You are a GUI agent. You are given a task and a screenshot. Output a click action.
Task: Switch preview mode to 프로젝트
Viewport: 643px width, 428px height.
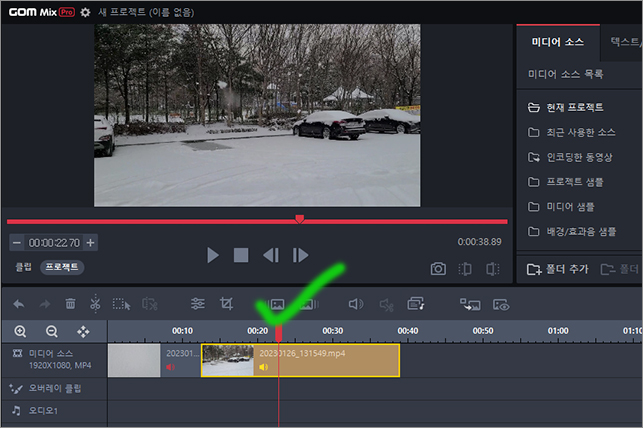point(62,267)
